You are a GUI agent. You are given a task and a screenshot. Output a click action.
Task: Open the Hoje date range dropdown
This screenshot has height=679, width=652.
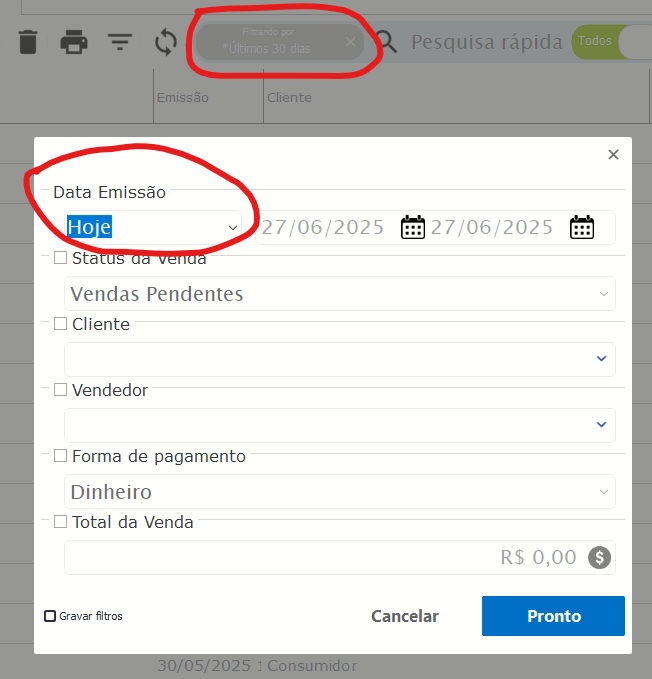point(153,227)
